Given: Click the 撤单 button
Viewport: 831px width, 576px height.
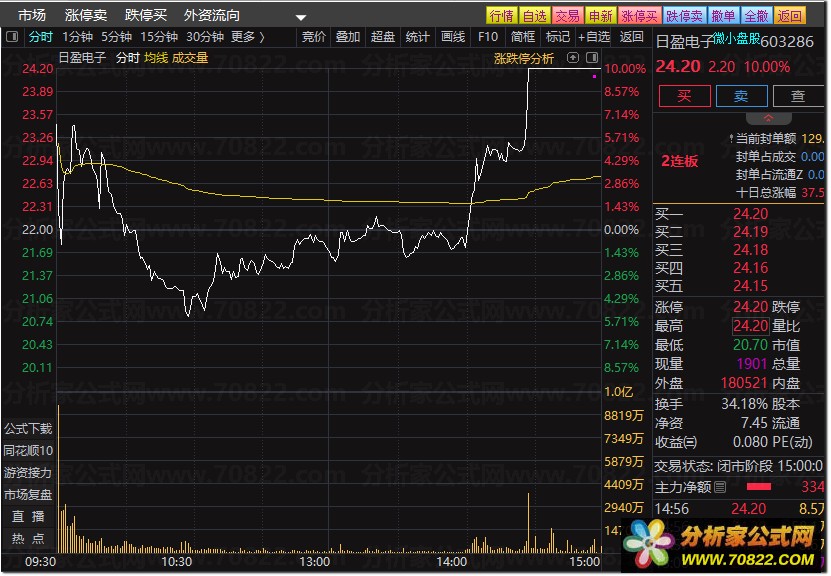Looking at the screenshot, I should click(723, 15).
